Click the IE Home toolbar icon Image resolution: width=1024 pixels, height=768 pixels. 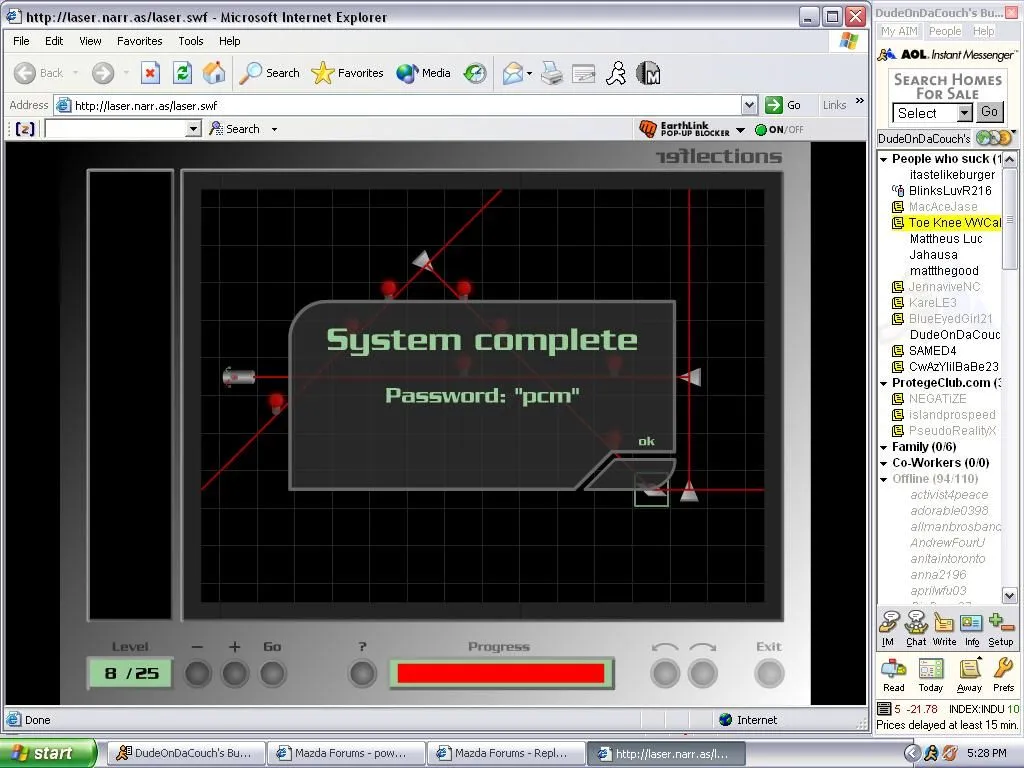(214, 73)
